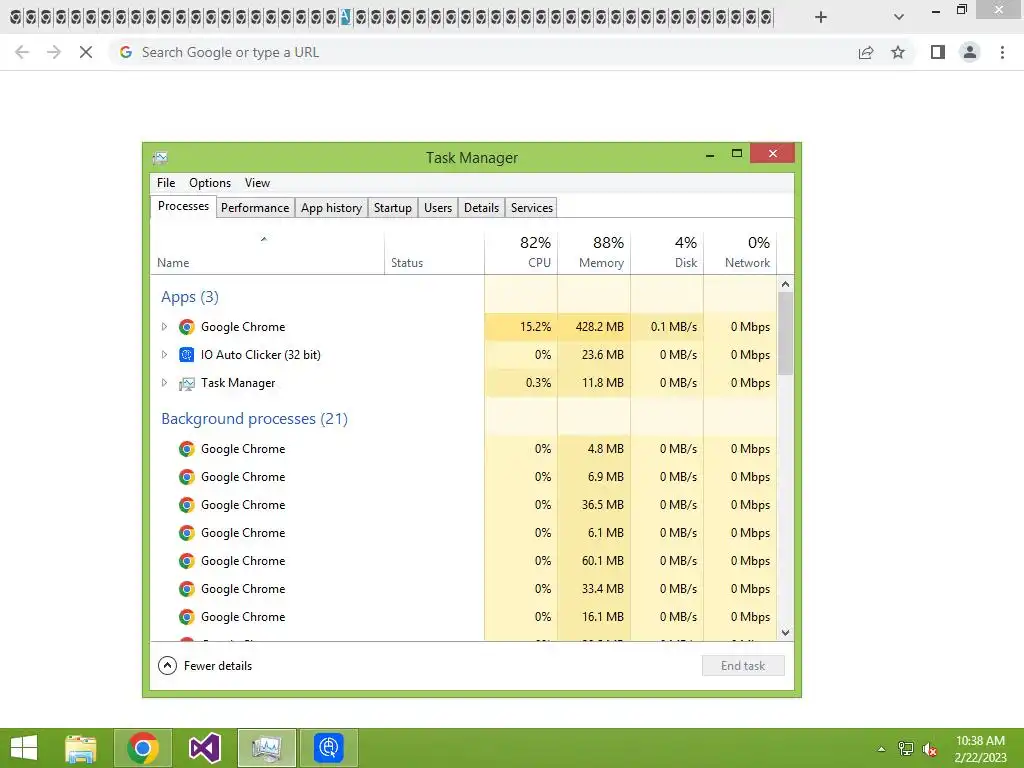Image resolution: width=1024 pixels, height=768 pixels.
Task: Go forward with Chrome's forward arrow
Action: tap(54, 52)
